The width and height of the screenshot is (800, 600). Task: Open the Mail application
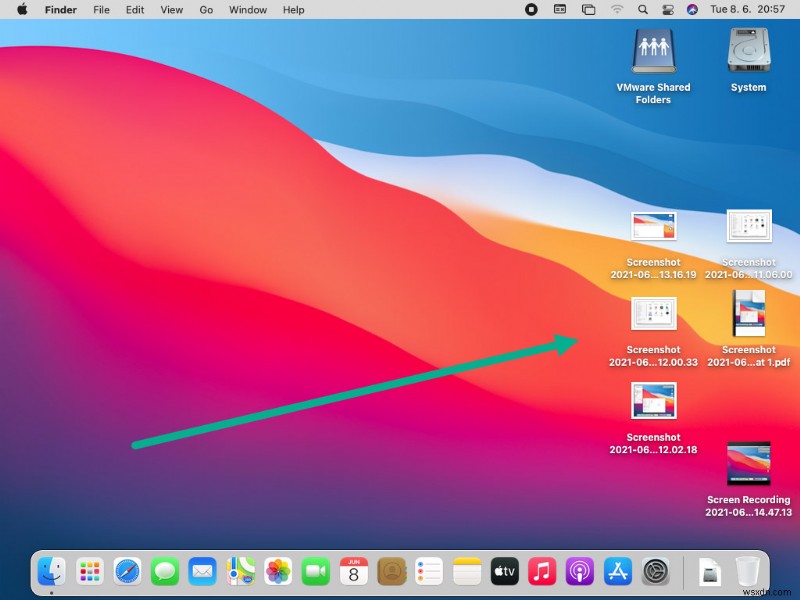click(201, 572)
